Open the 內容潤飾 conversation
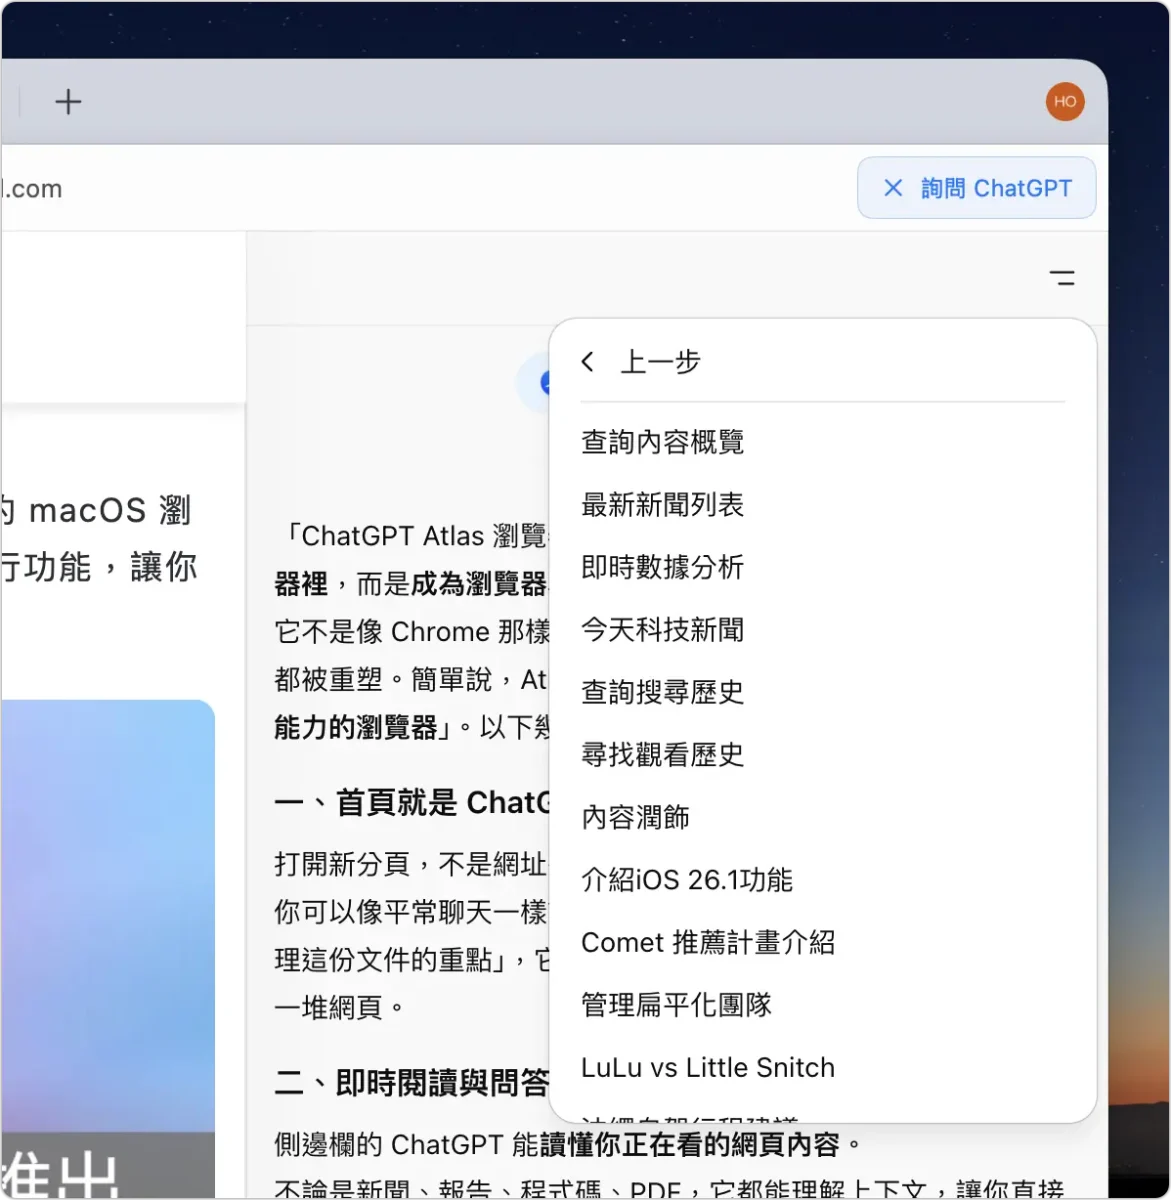This screenshot has width=1171, height=1200. [635, 817]
